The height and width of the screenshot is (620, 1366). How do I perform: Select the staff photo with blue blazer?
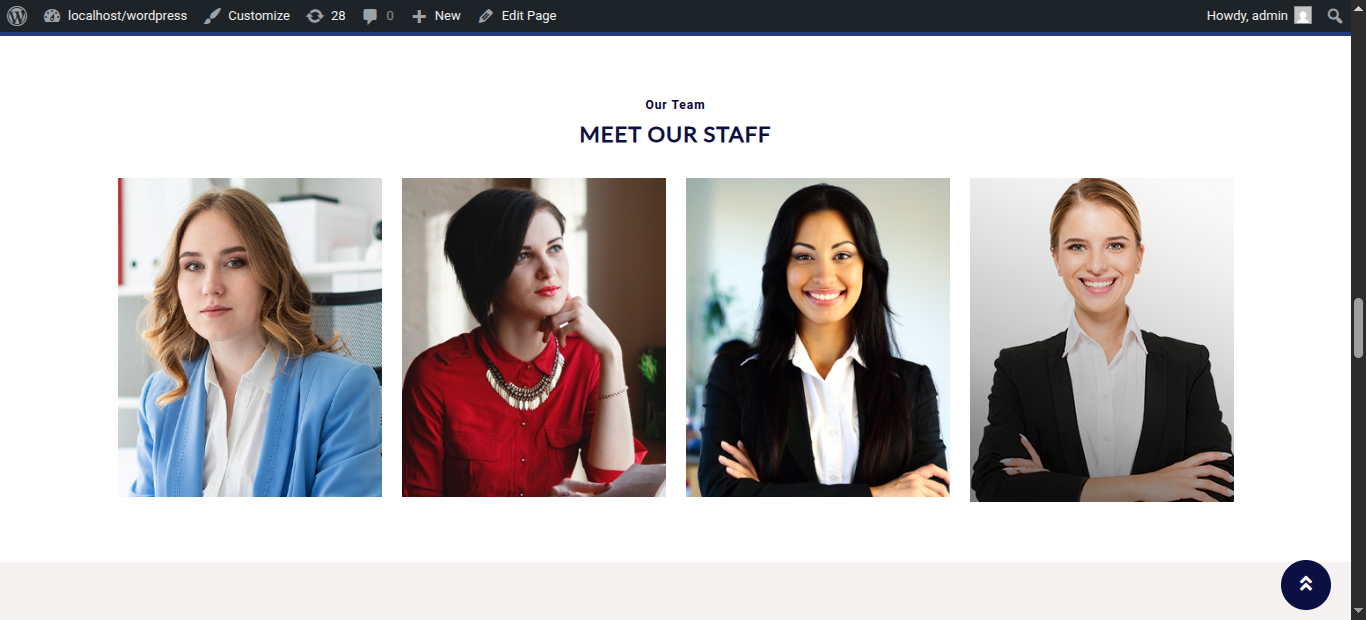[250, 338]
